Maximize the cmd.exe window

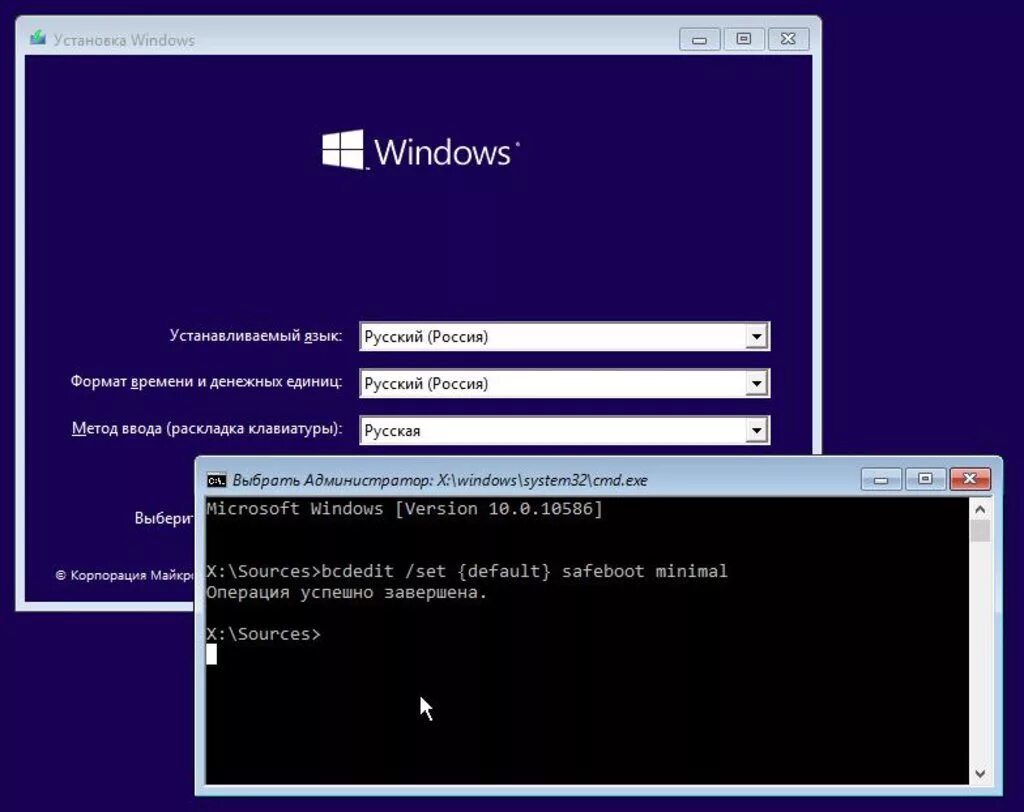tap(925, 479)
